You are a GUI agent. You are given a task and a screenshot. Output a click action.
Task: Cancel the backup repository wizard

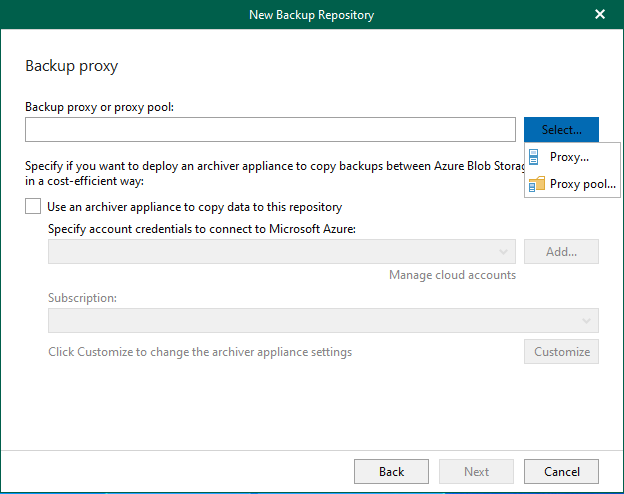tap(561, 471)
